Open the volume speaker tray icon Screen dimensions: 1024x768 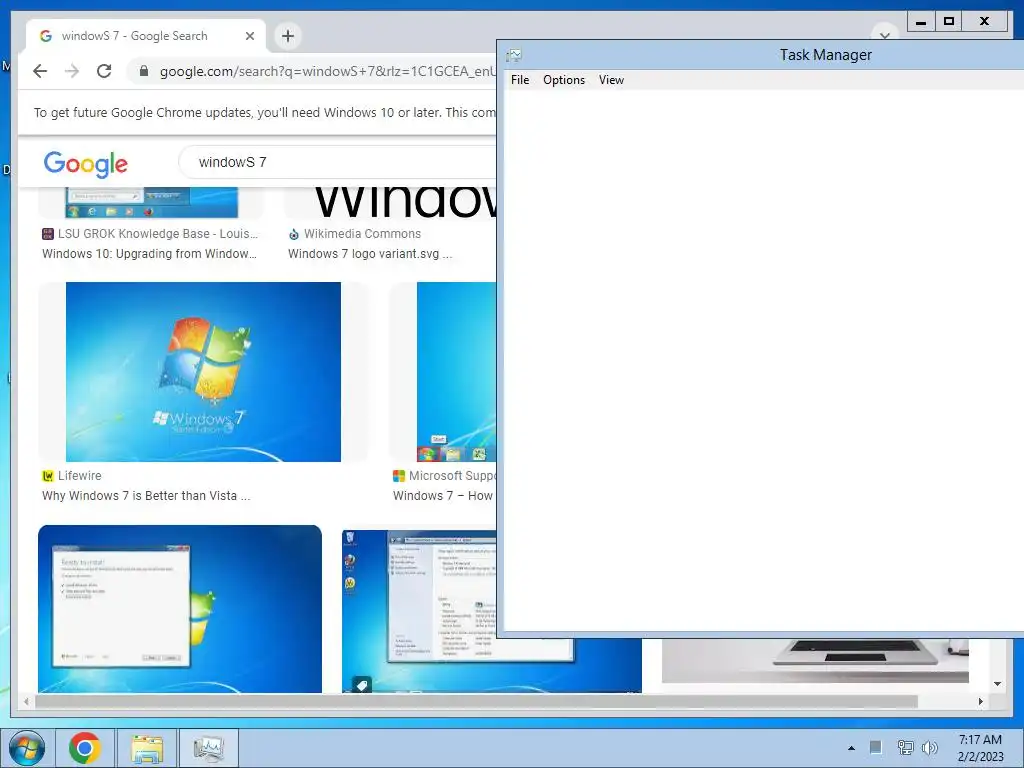(930, 747)
